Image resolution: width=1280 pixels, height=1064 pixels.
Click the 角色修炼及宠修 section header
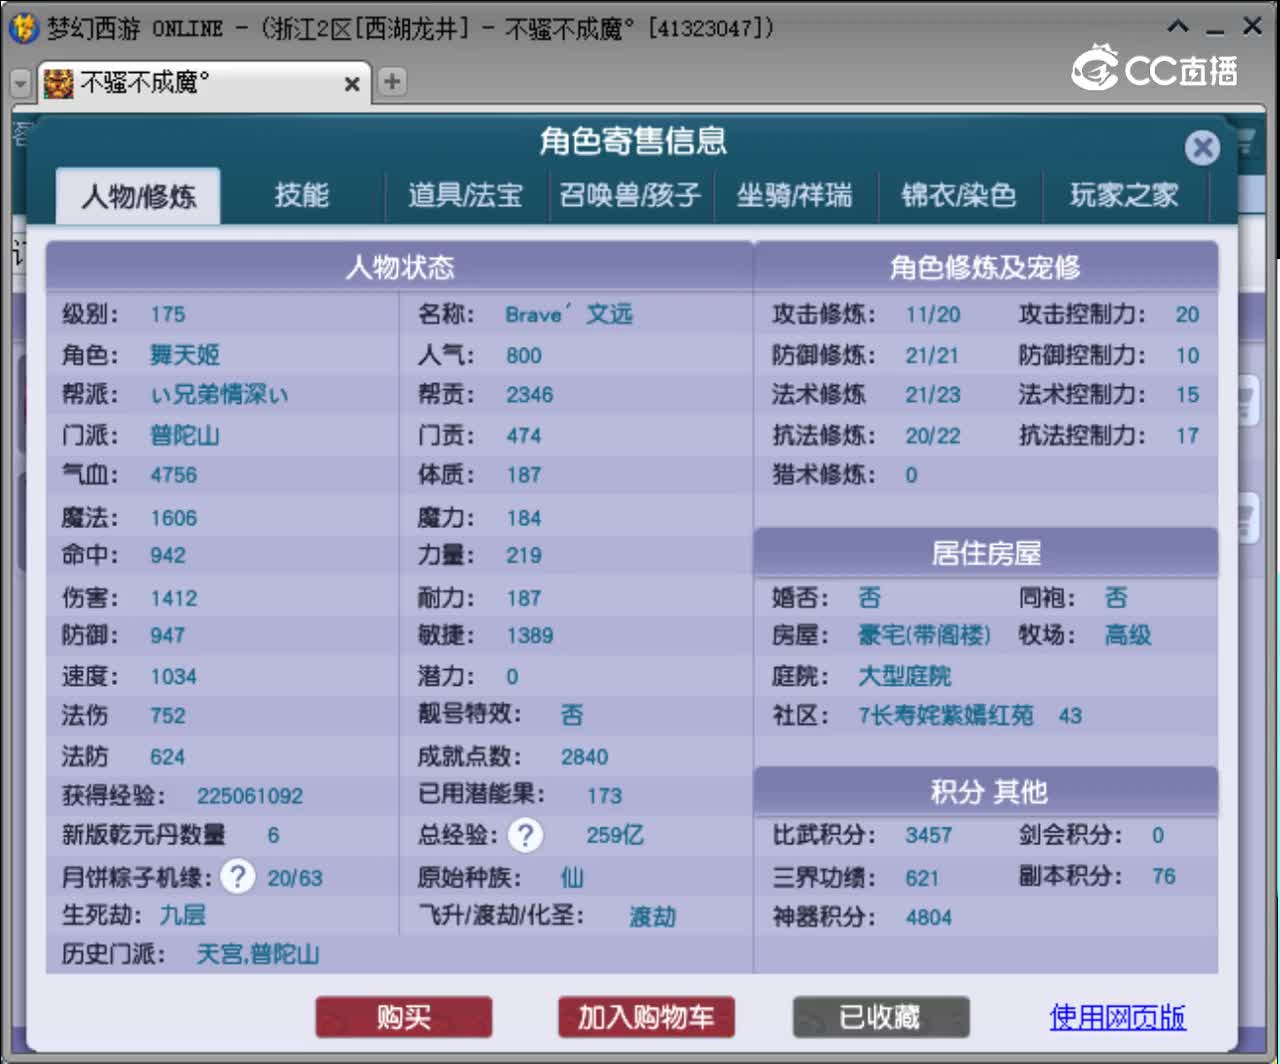pyautogui.click(x=985, y=267)
